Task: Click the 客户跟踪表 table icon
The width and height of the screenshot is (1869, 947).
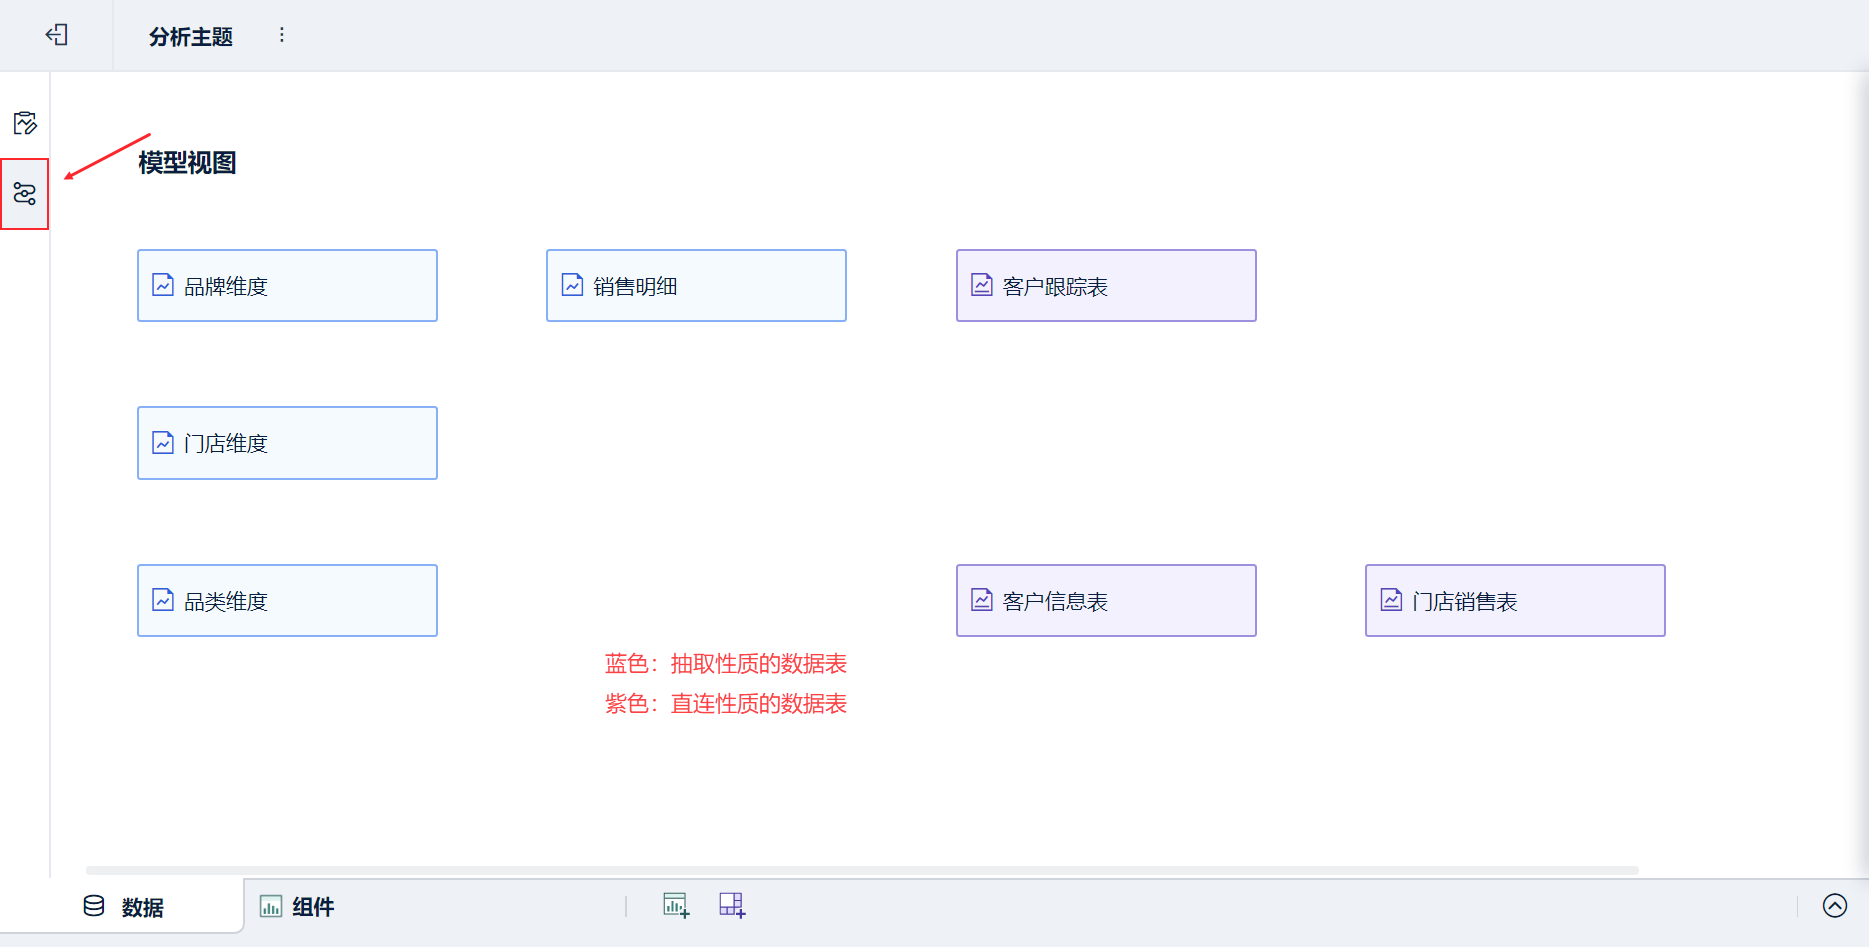Action: pyautogui.click(x=982, y=285)
